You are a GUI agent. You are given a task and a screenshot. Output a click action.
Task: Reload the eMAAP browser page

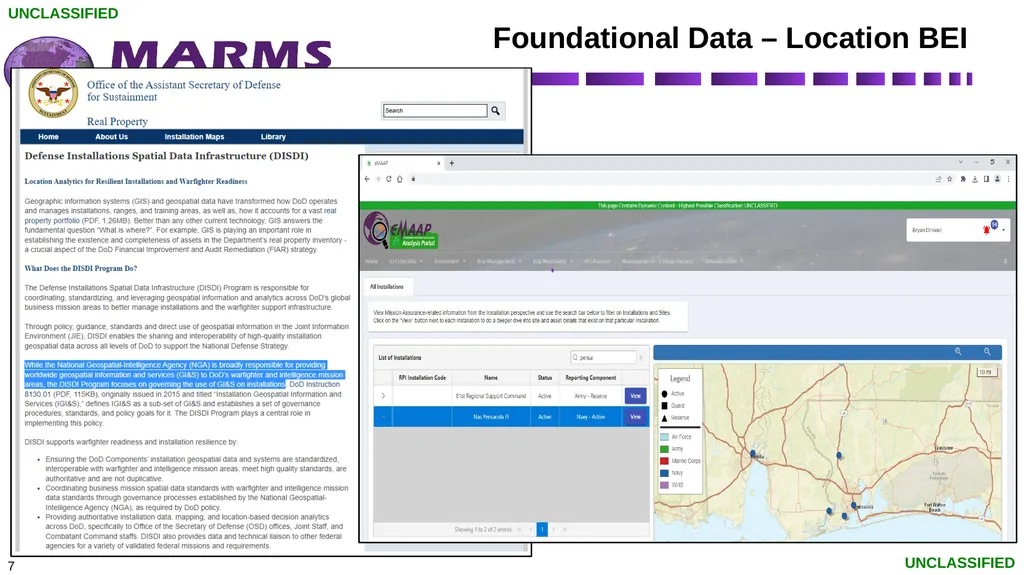389,179
